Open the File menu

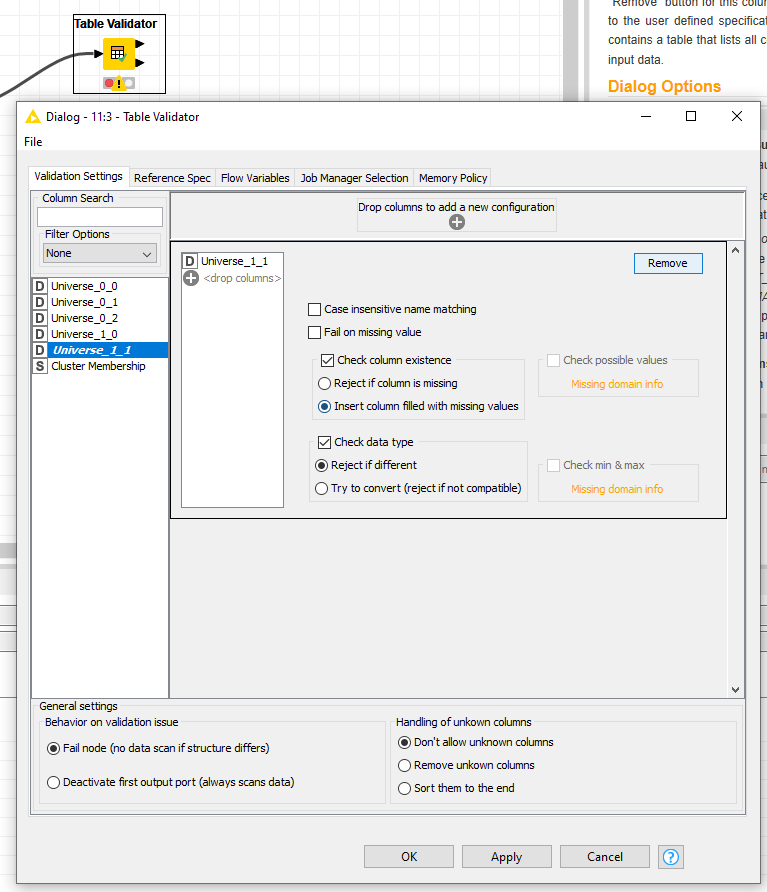pyautogui.click(x=34, y=142)
